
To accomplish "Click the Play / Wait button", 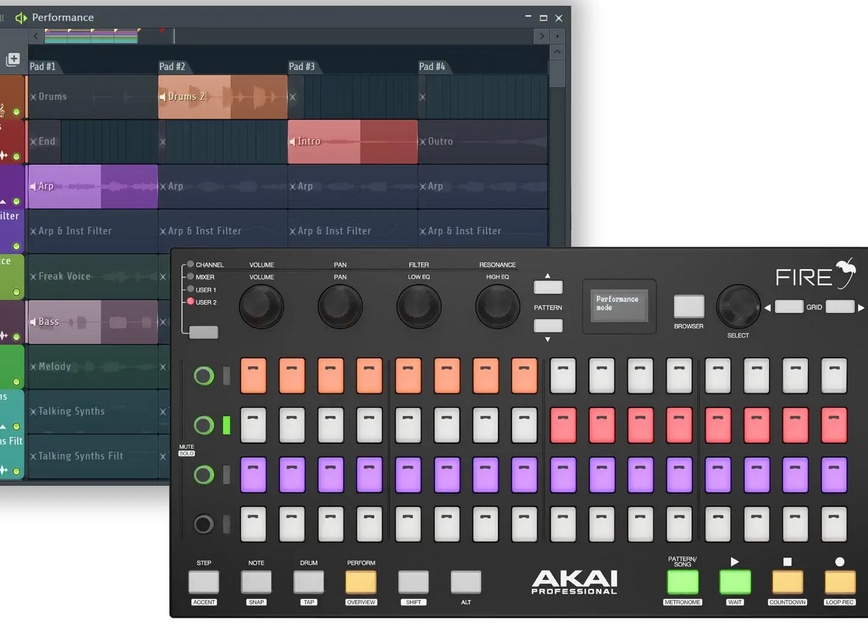I will point(735,582).
